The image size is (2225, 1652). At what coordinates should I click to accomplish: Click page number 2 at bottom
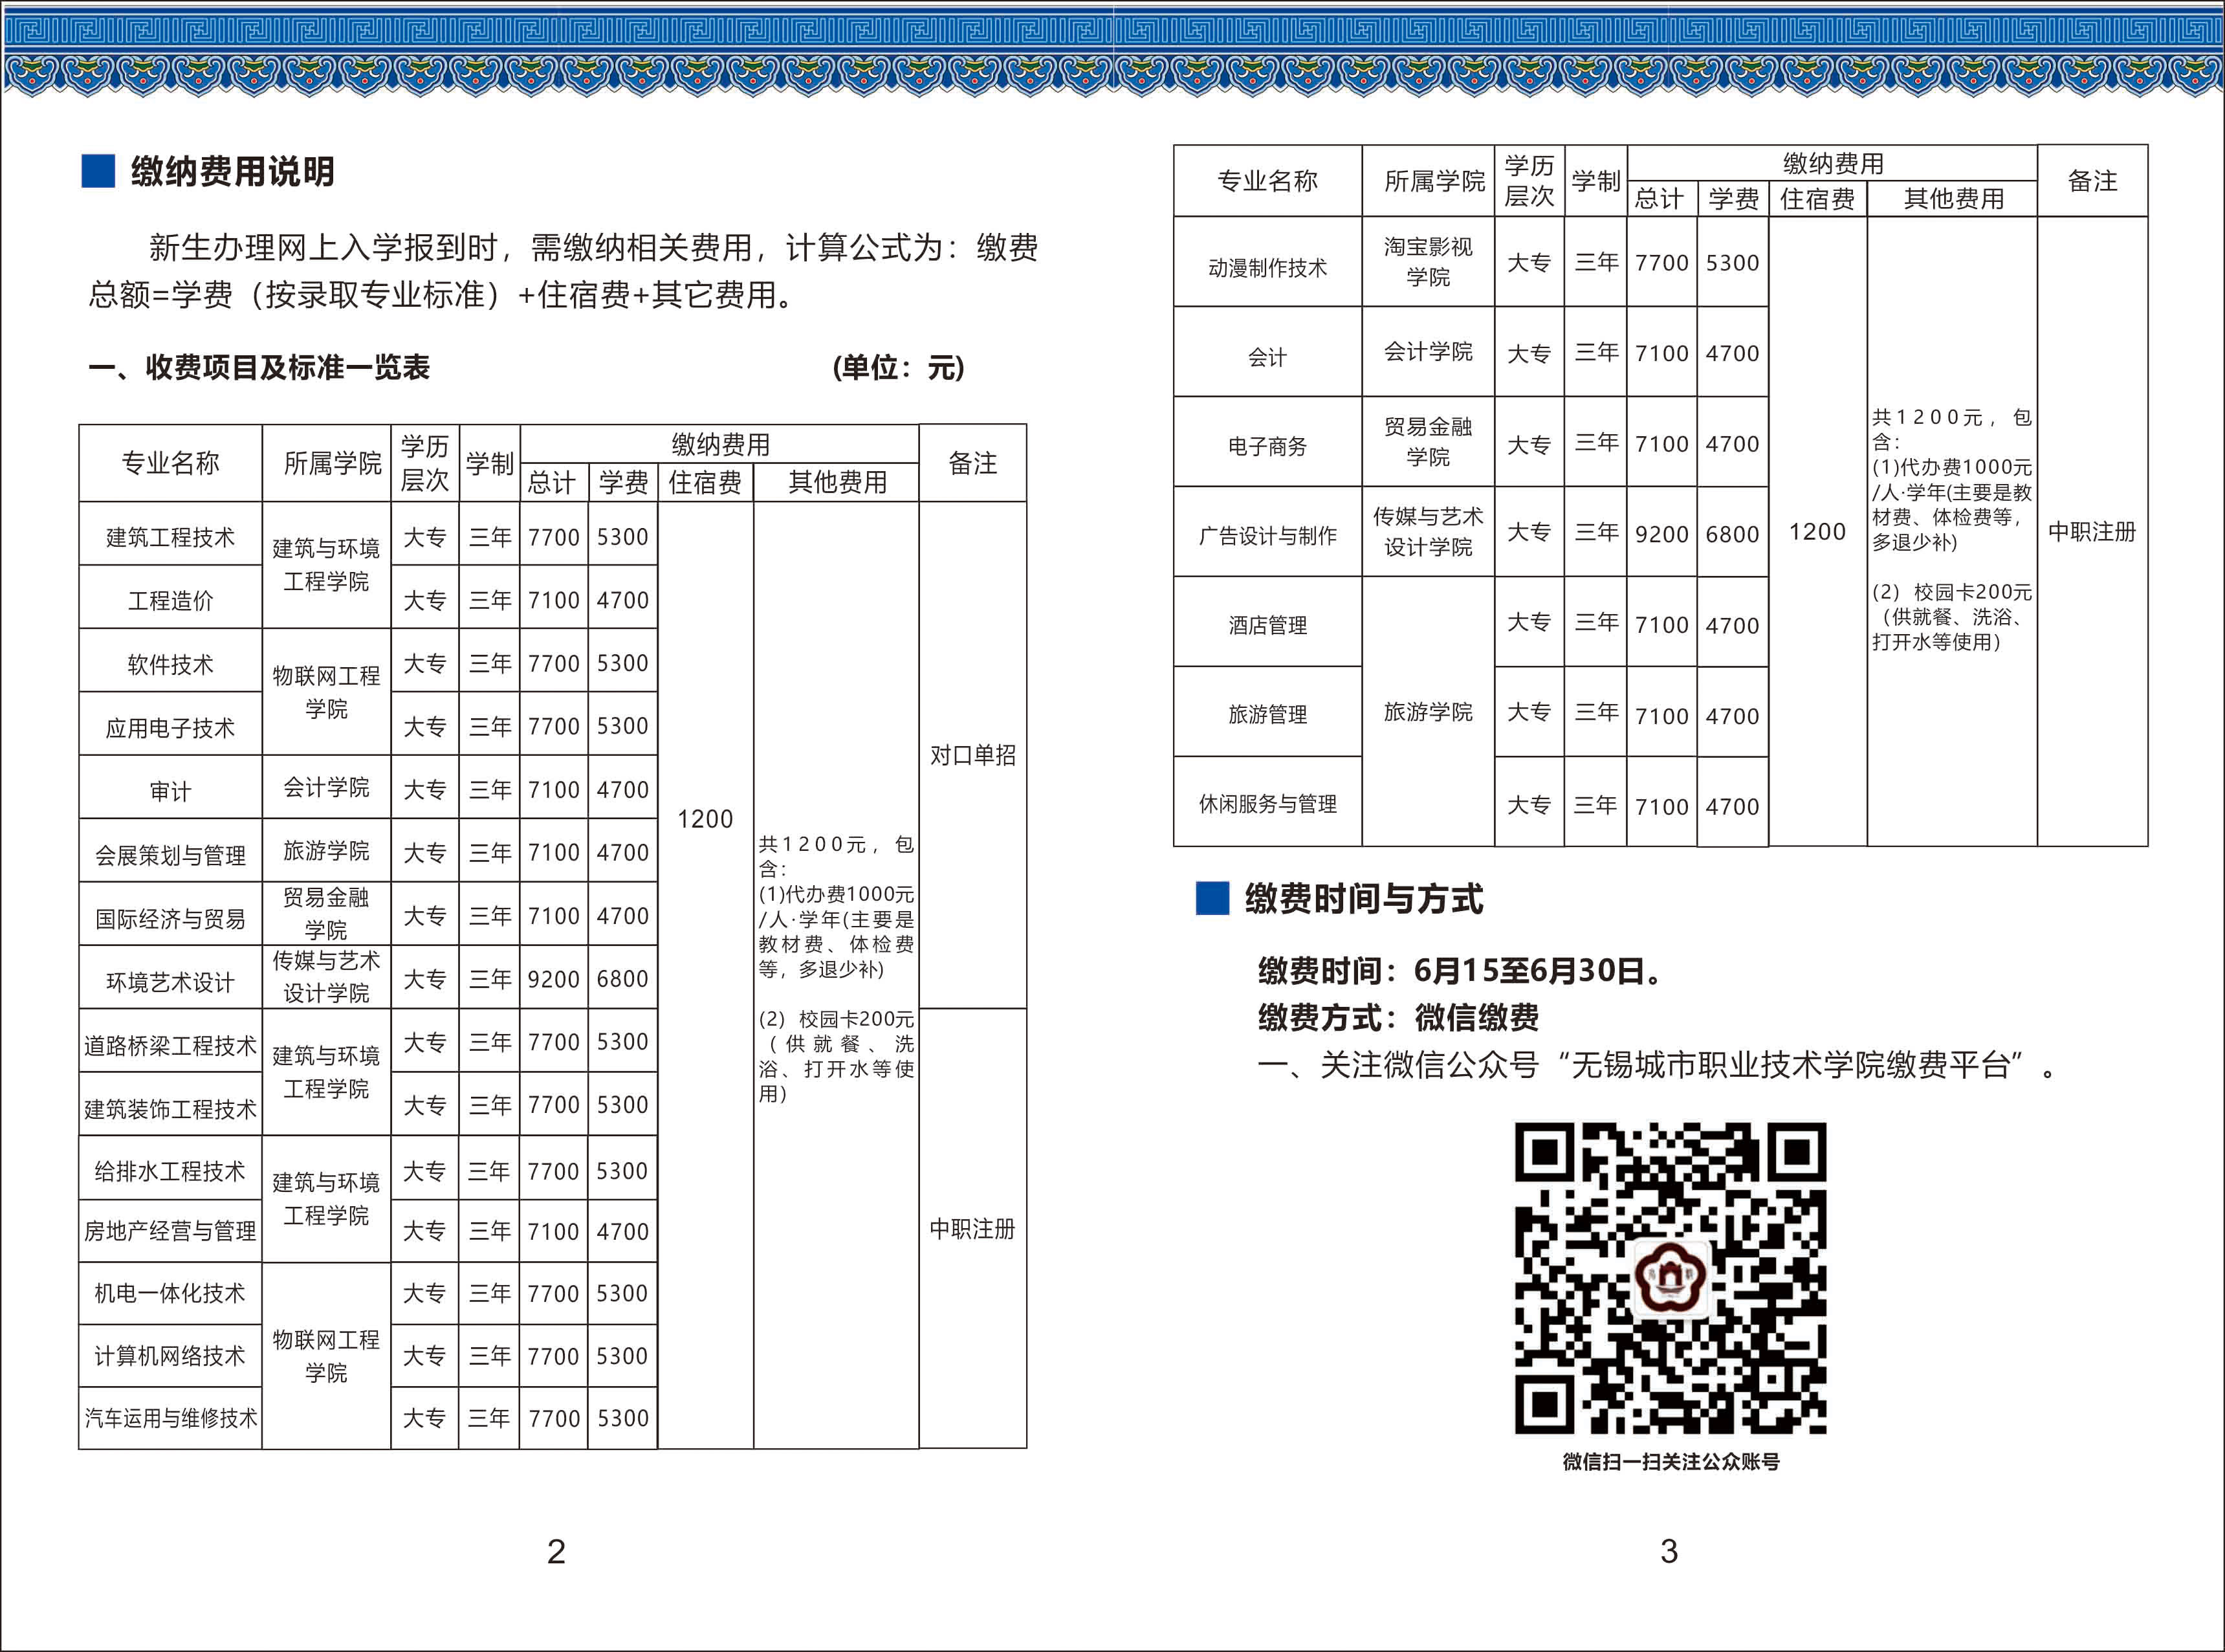click(x=556, y=1551)
